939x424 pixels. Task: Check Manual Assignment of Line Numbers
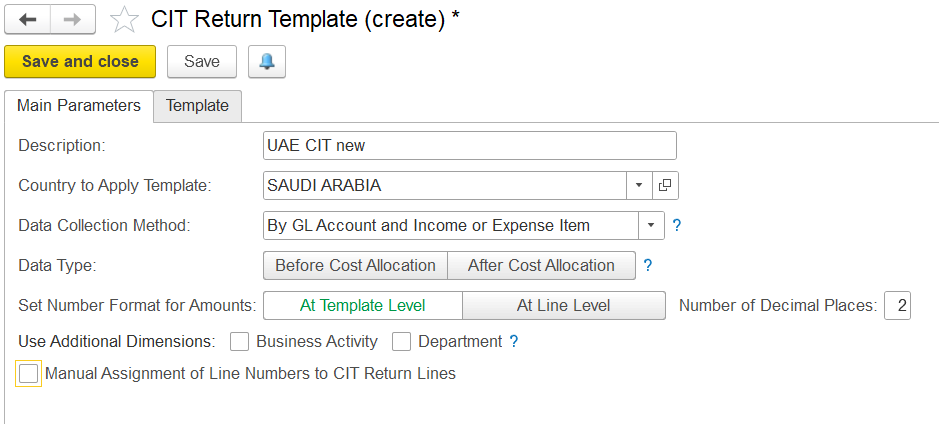[28, 374]
